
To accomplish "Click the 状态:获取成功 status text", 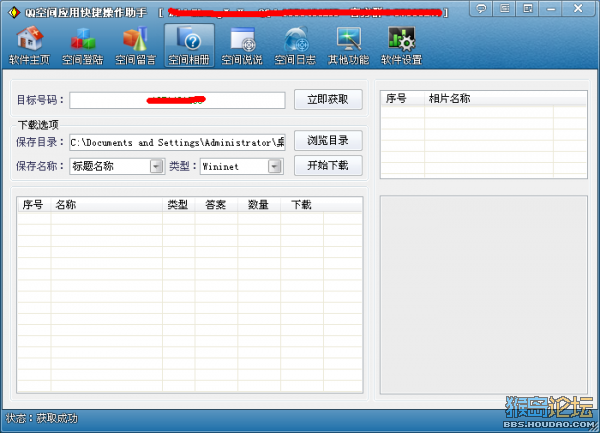I will (x=42, y=418).
